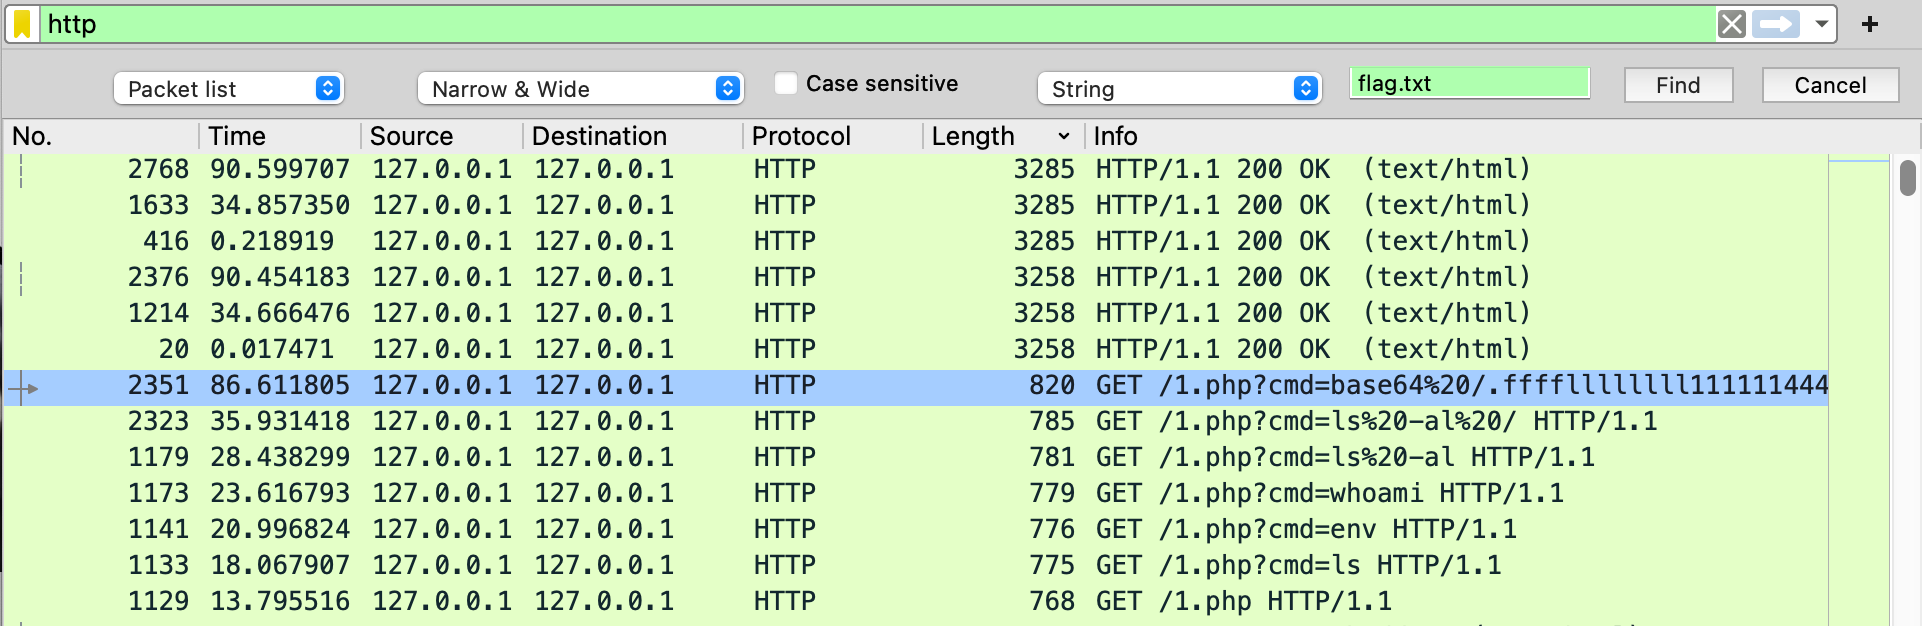Select packet 1141 with cmd=env request
This screenshot has width=1922, height=626.
tap(900, 530)
